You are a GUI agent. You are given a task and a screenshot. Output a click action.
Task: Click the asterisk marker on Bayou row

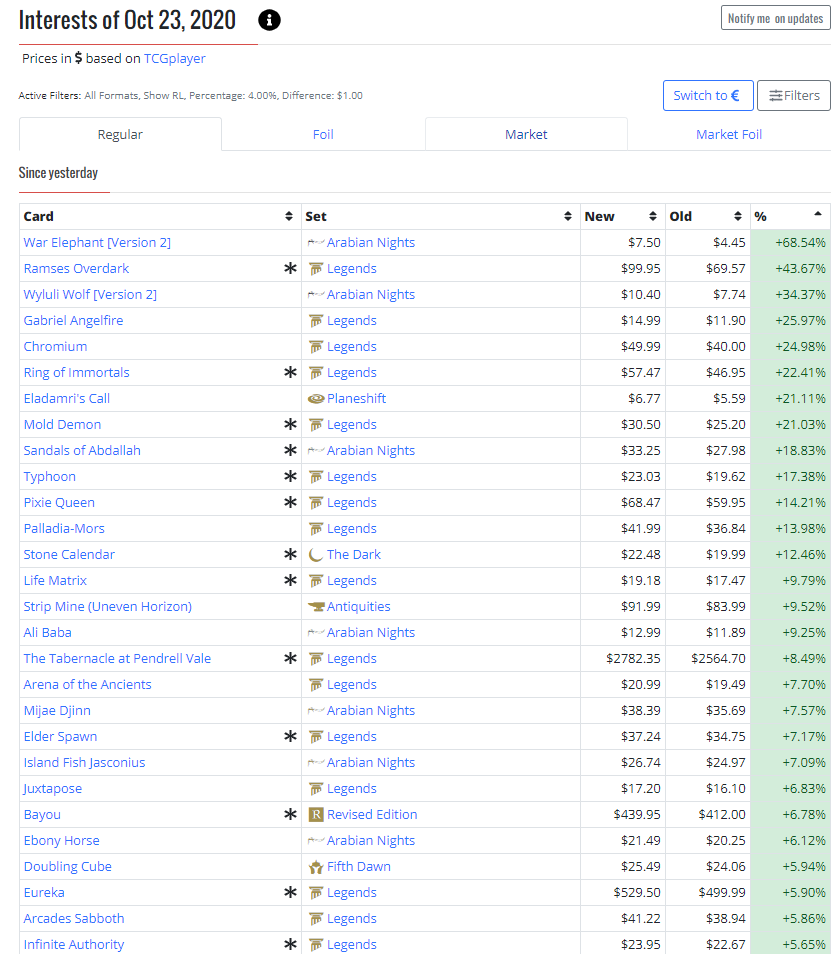(290, 814)
